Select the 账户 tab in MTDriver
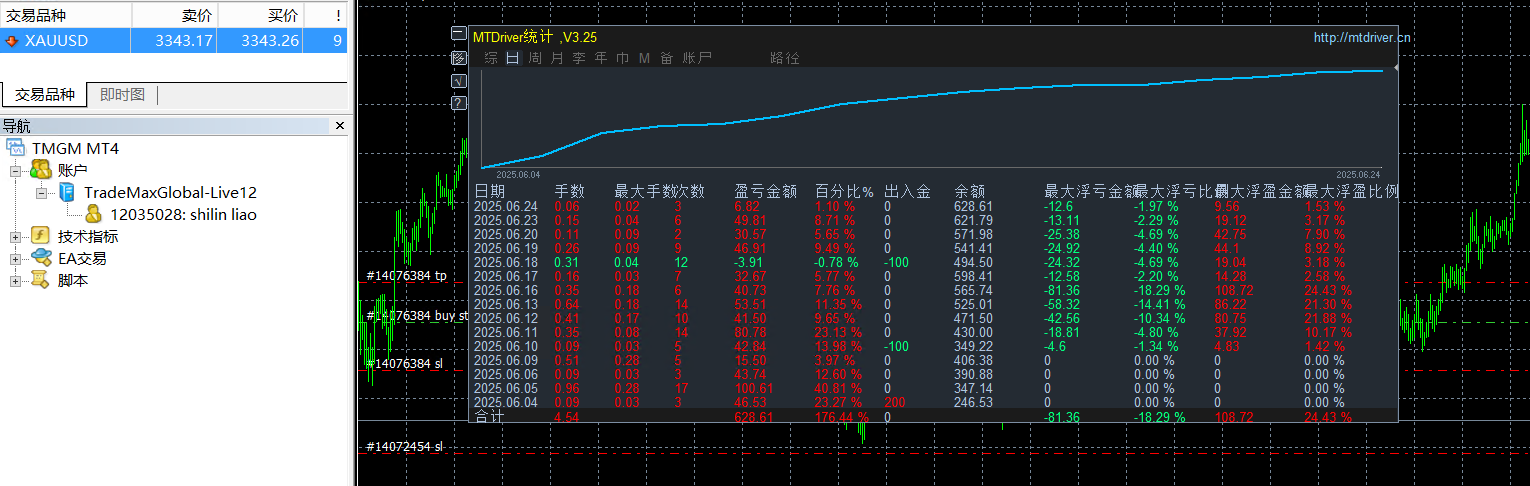This screenshot has height=486, width=1530. tap(697, 58)
